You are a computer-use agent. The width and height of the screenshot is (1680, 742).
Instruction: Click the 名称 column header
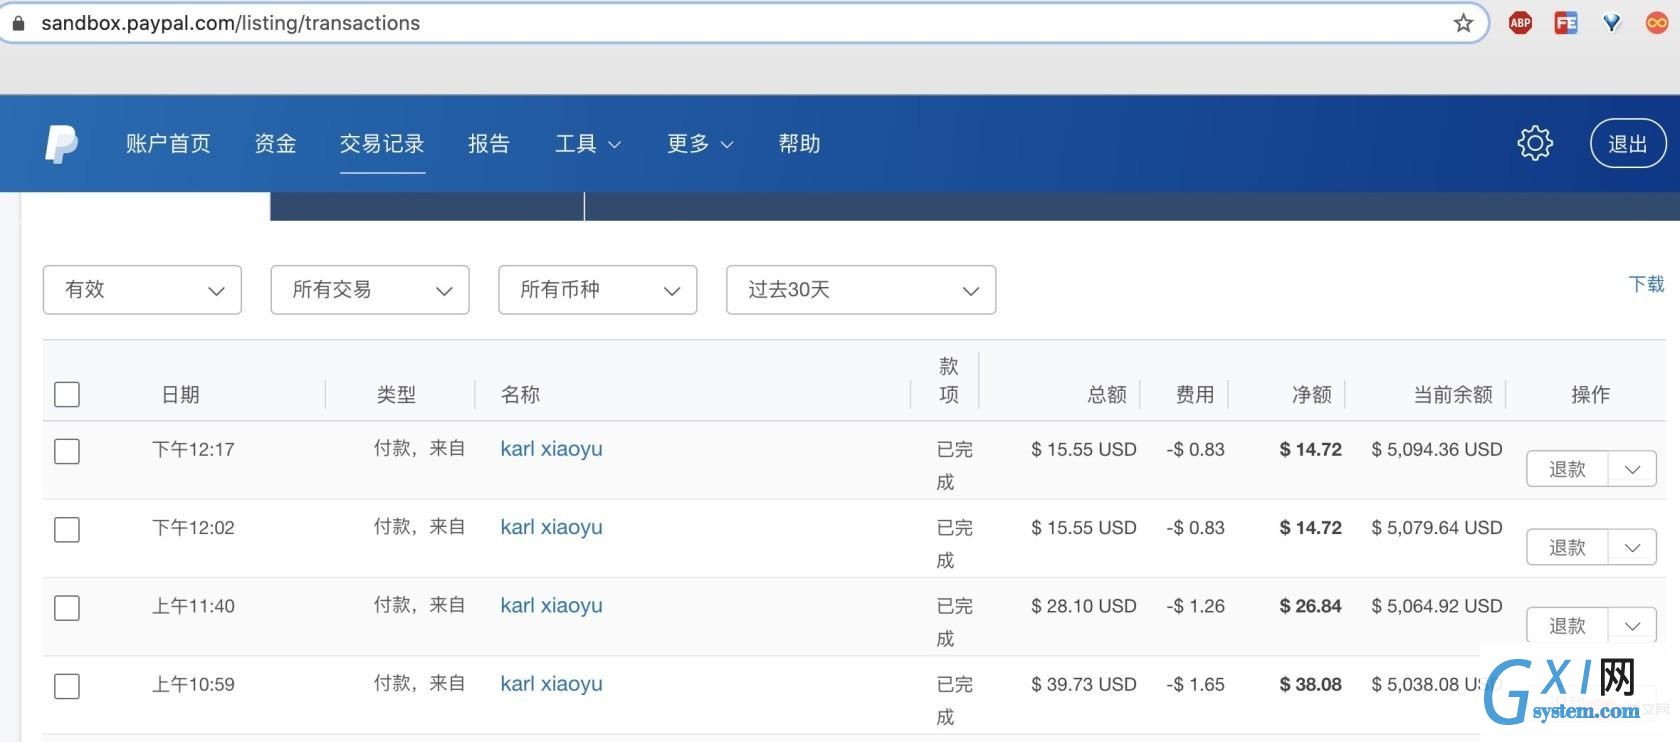tap(520, 395)
